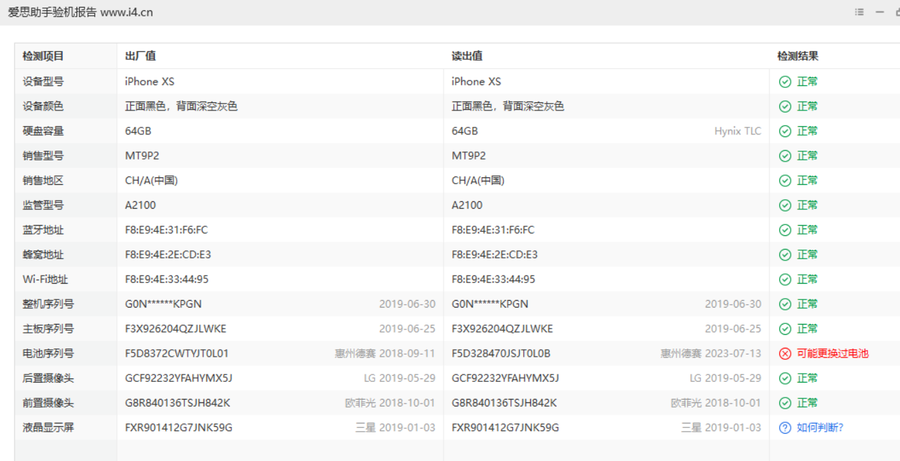Select the factory 整机序列号 value G0N******KPGN

pyautogui.click(x=163, y=304)
